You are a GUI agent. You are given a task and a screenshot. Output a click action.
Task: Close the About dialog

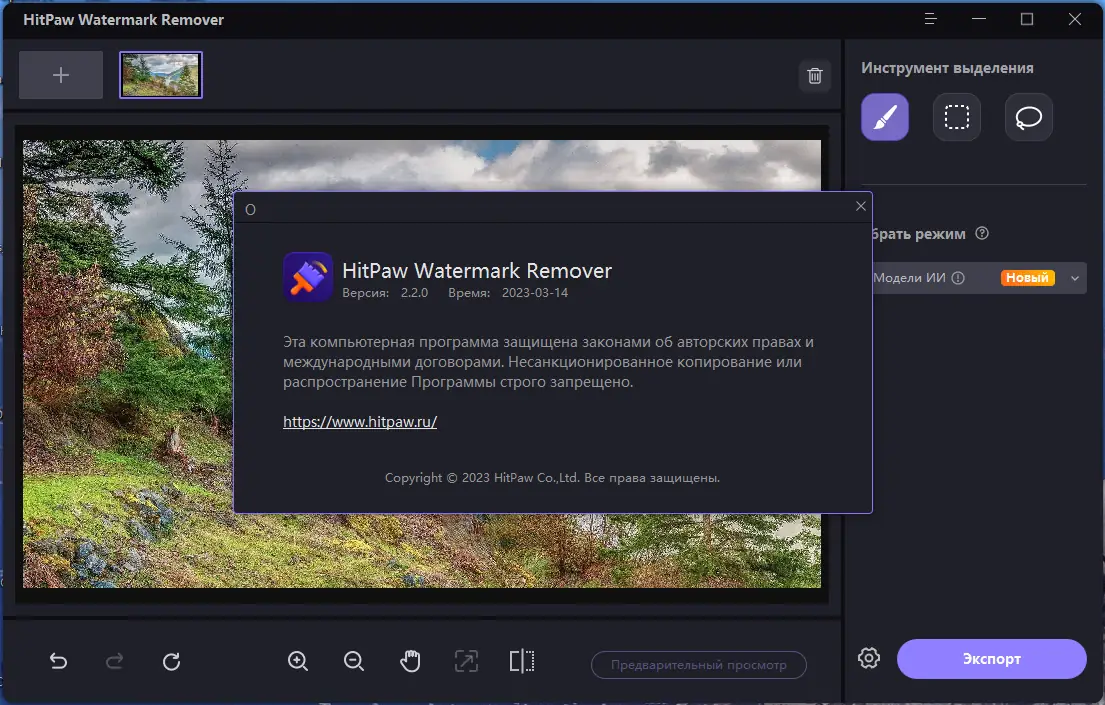click(860, 206)
